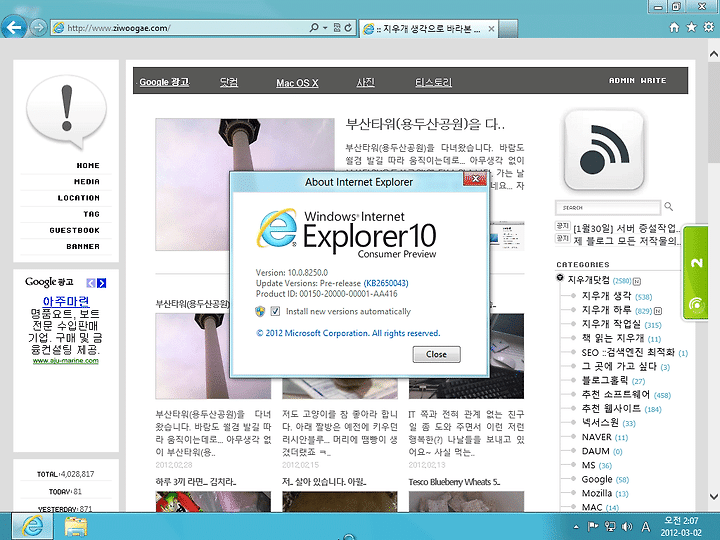Image resolution: width=720 pixels, height=540 pixels.
Task: Close the 지우개 browser tab
Action: pyautogui.click(x=491, y=29)
